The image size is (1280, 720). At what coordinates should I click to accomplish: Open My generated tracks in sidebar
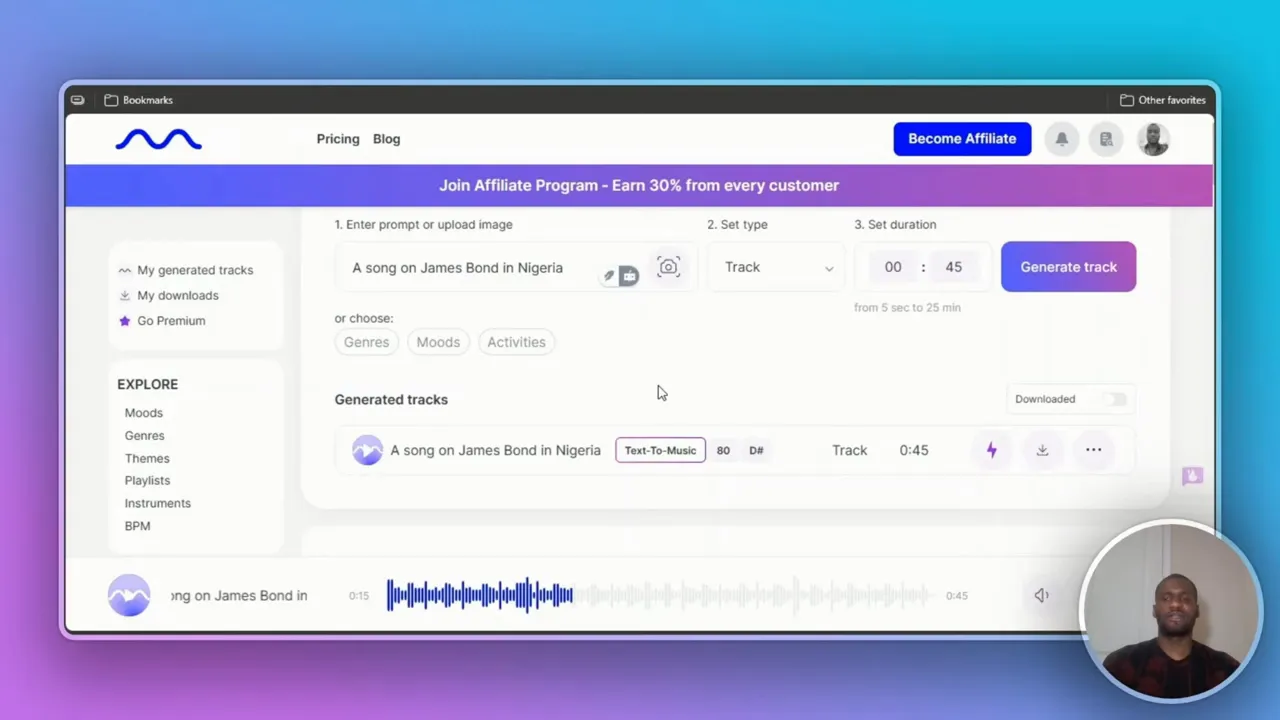tap(194, 270)
